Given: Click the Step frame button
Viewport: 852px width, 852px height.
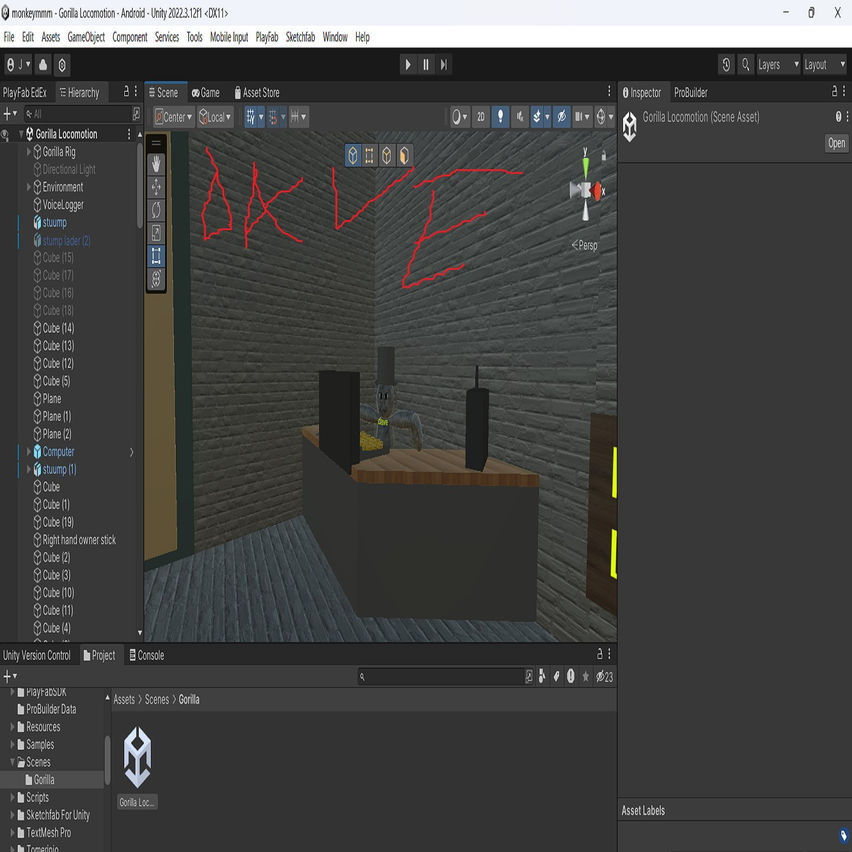Looking at the screenshot, I should tap(444, 65).
